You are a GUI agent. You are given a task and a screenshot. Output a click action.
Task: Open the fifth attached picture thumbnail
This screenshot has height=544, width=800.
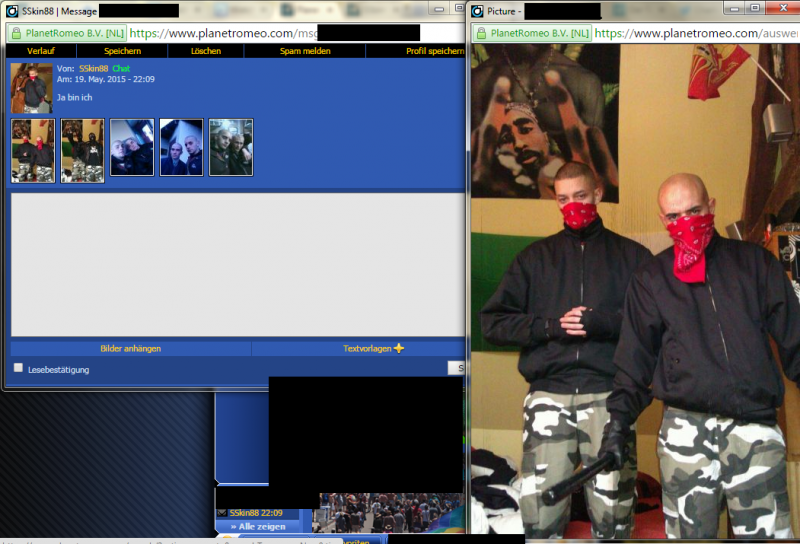click(231, 148)
